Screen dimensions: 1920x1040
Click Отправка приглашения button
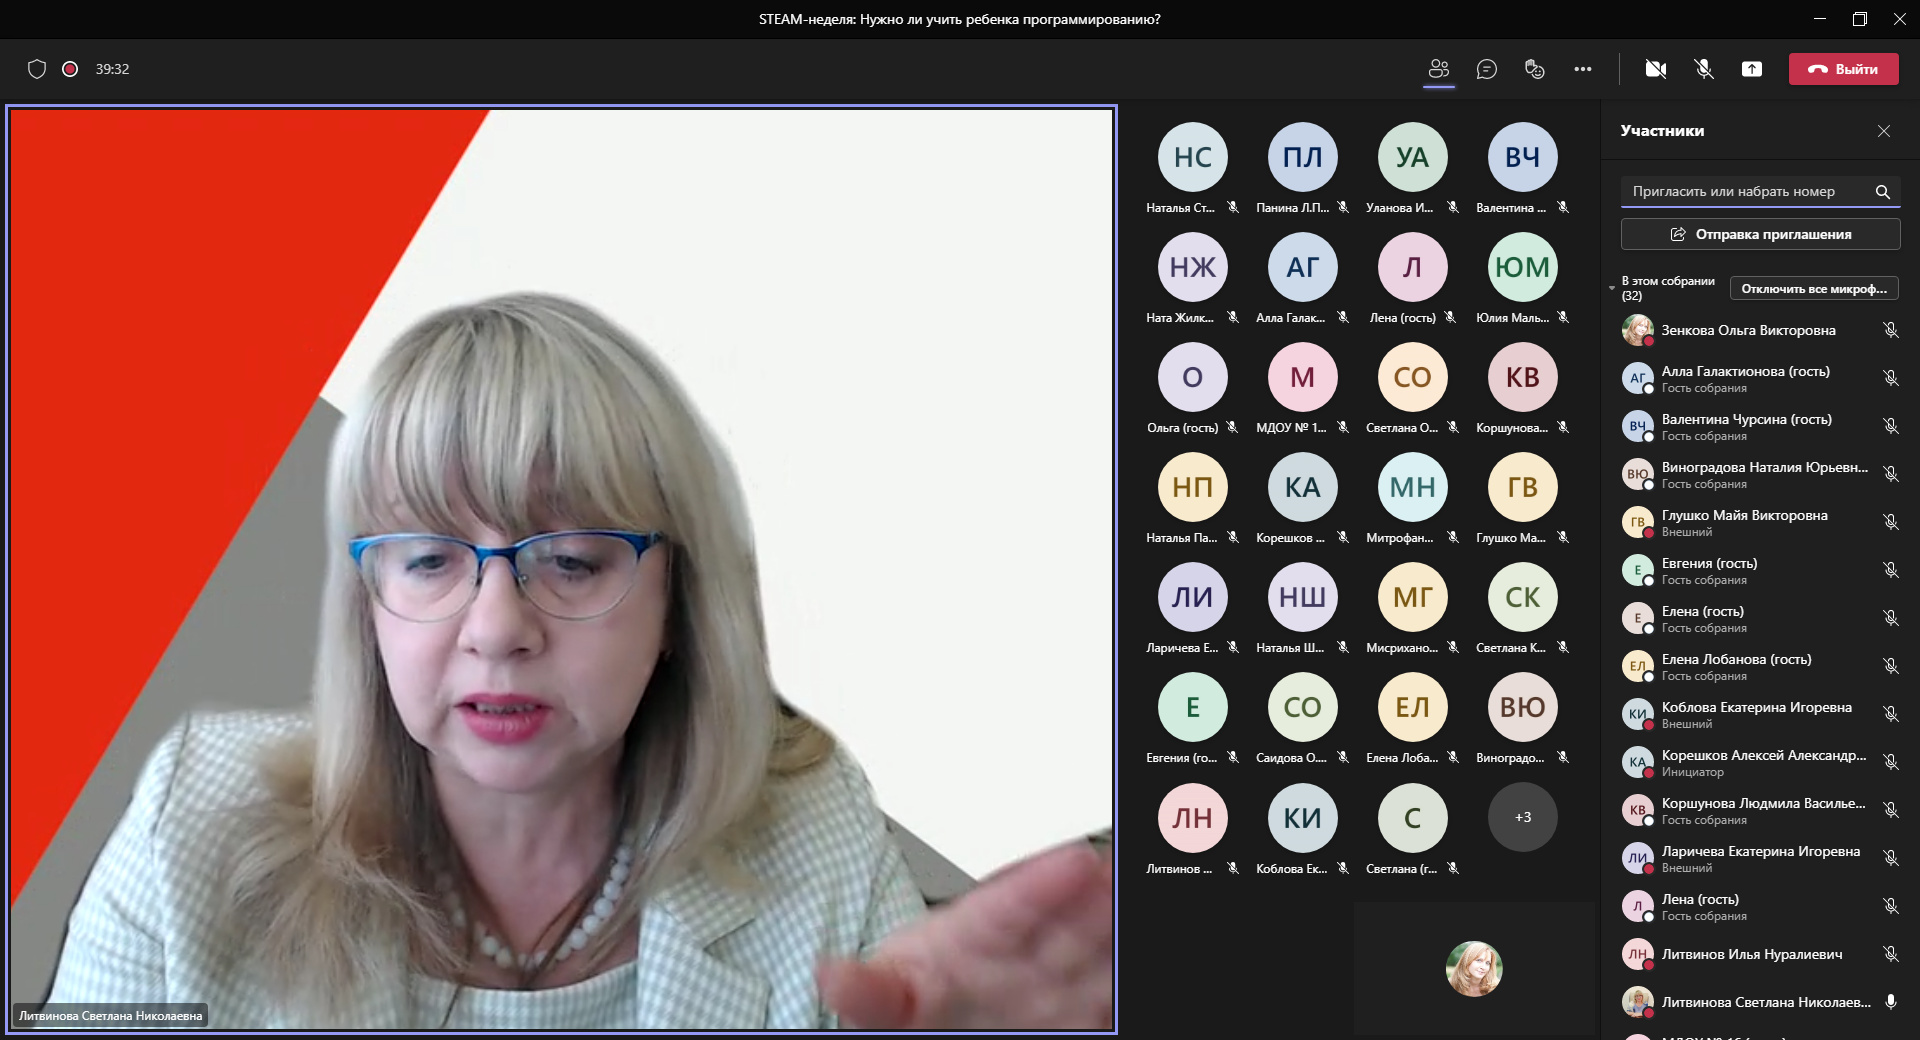click(x=1760, y=234)
